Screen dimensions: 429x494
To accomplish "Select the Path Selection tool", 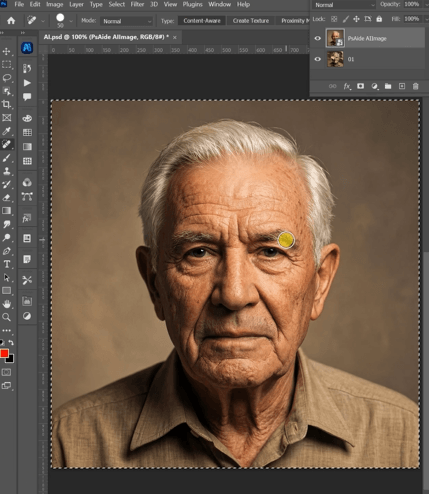I will [x=6, y=277].
